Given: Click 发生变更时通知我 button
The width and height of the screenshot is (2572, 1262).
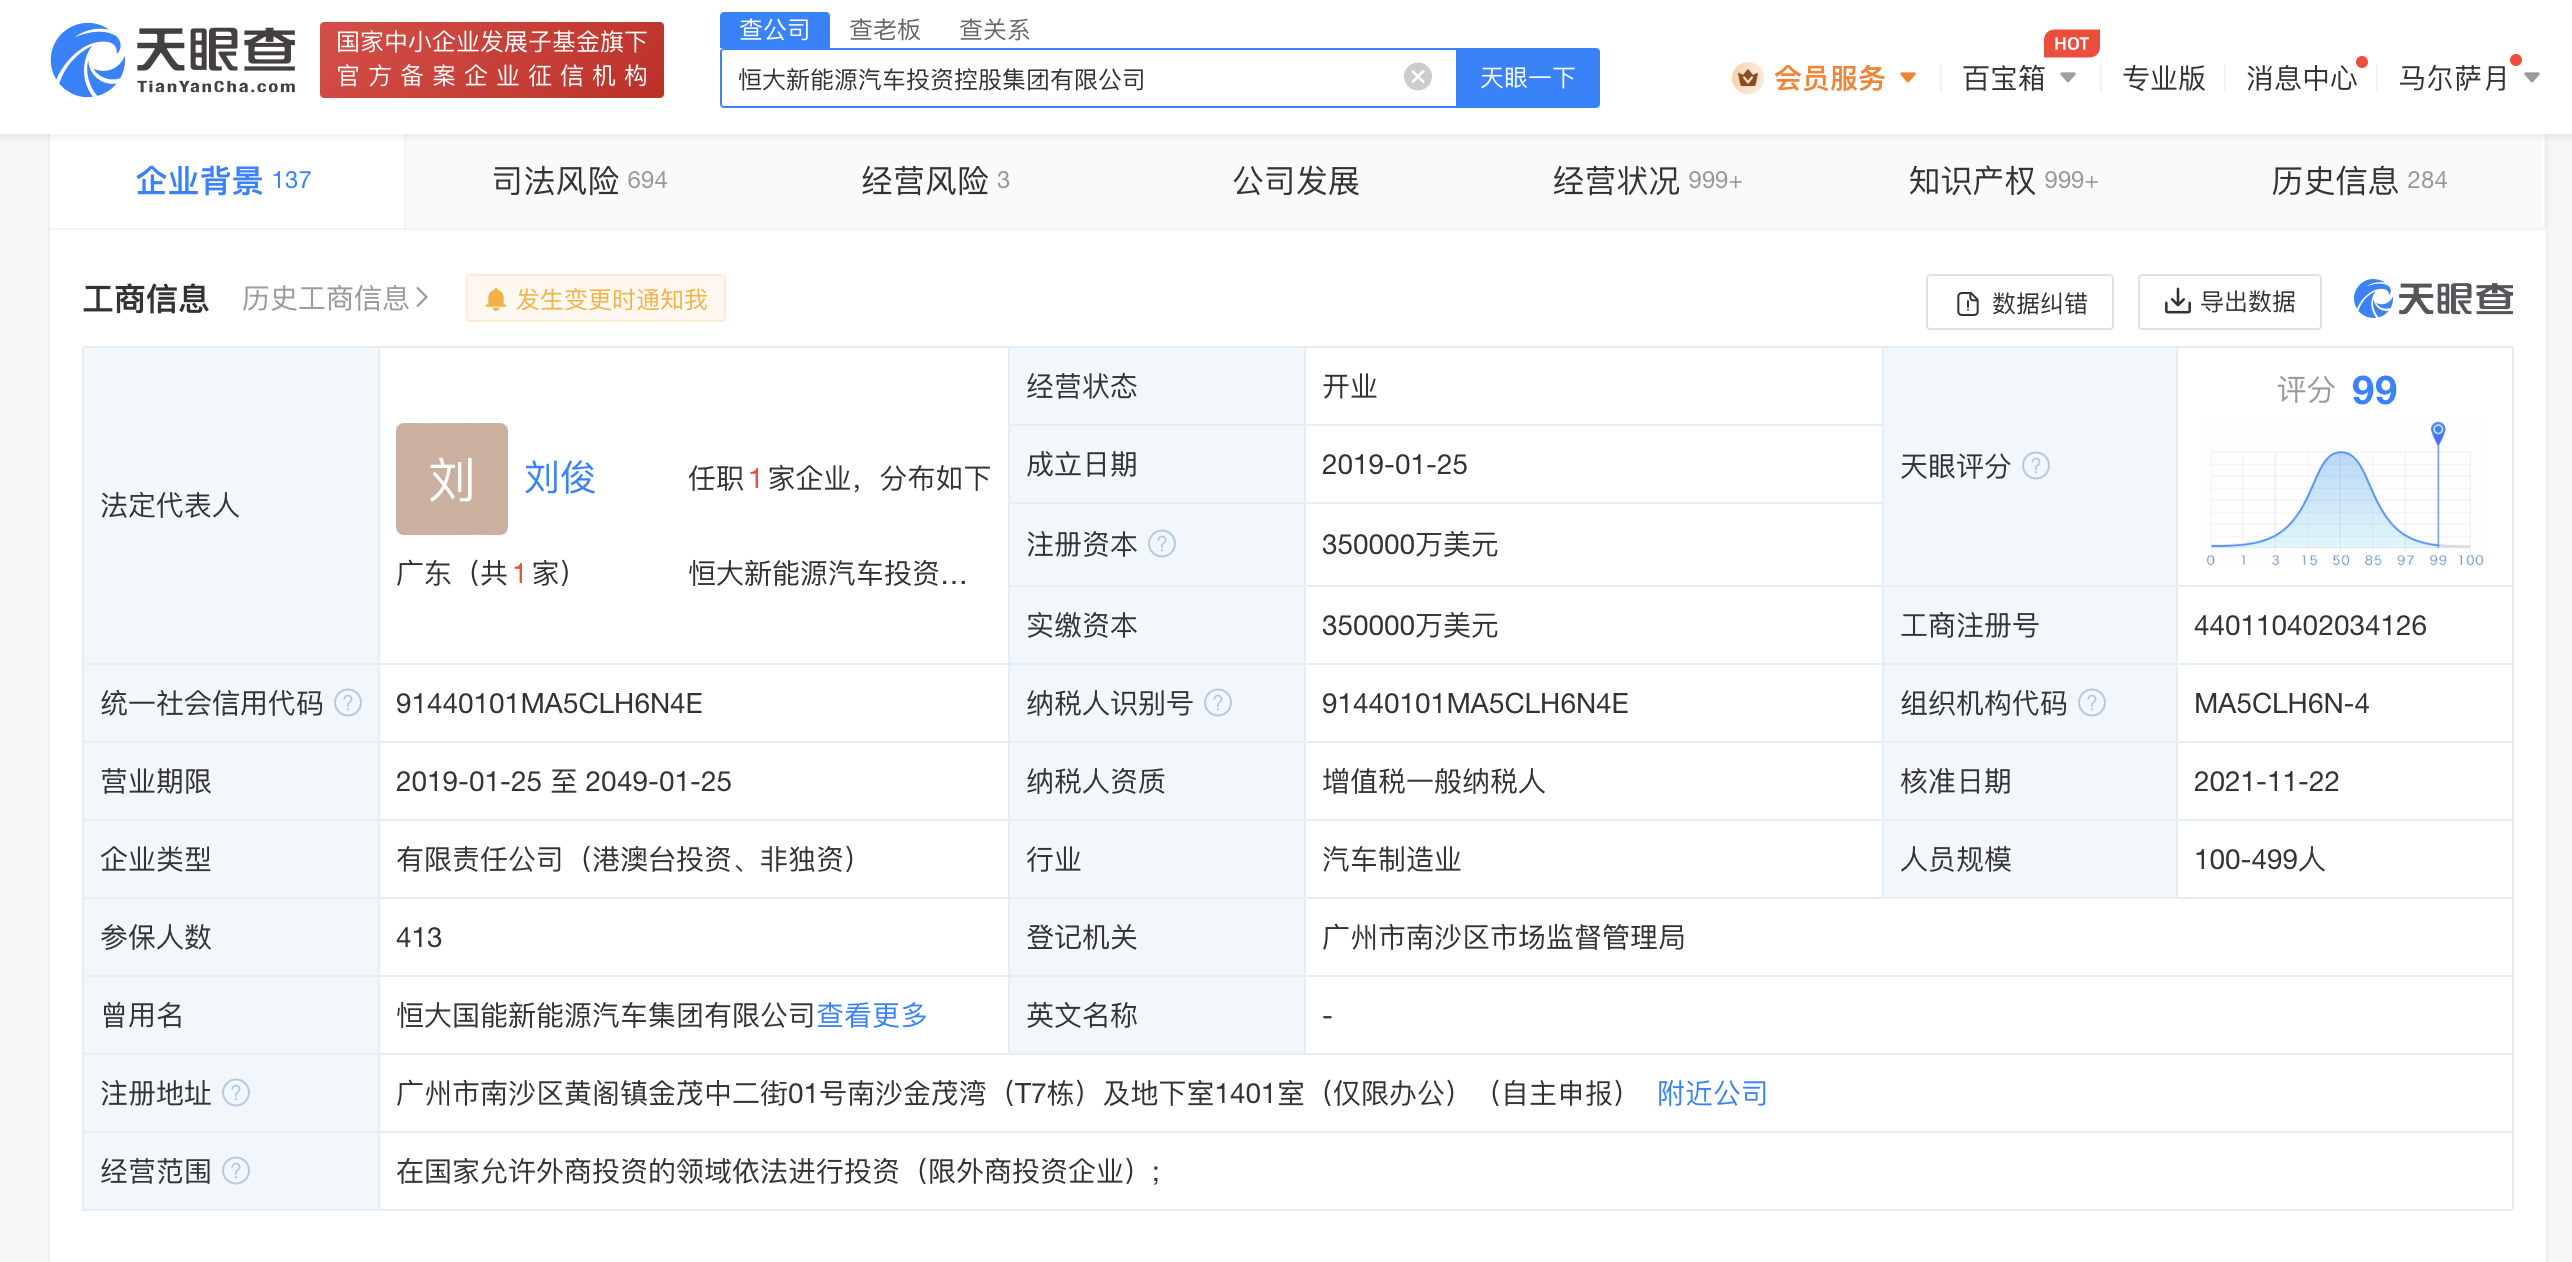Looking at the screenshot, I should coord(596,298).
